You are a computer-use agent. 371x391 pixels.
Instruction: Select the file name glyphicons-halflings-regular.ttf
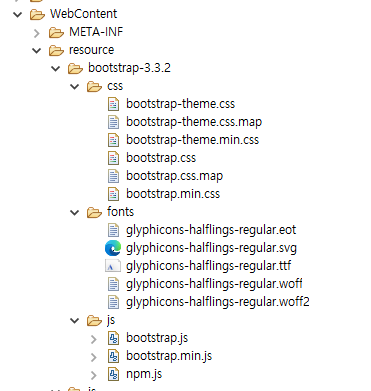click(209, 266)
